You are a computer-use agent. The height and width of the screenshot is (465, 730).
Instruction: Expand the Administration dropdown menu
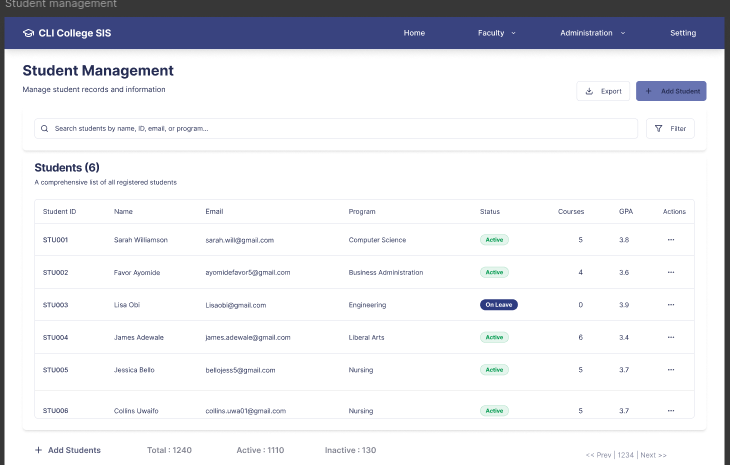(592, 33)
